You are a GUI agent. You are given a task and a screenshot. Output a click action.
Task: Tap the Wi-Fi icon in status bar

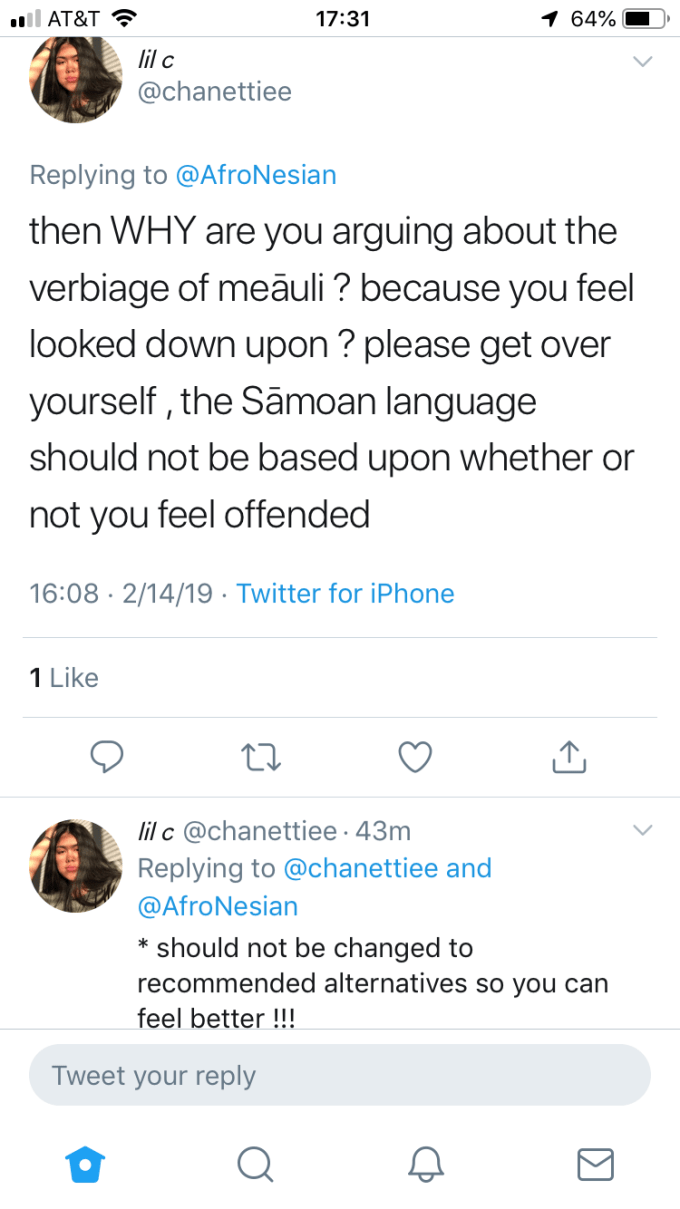pyautogui.click(x=124, y=18)
